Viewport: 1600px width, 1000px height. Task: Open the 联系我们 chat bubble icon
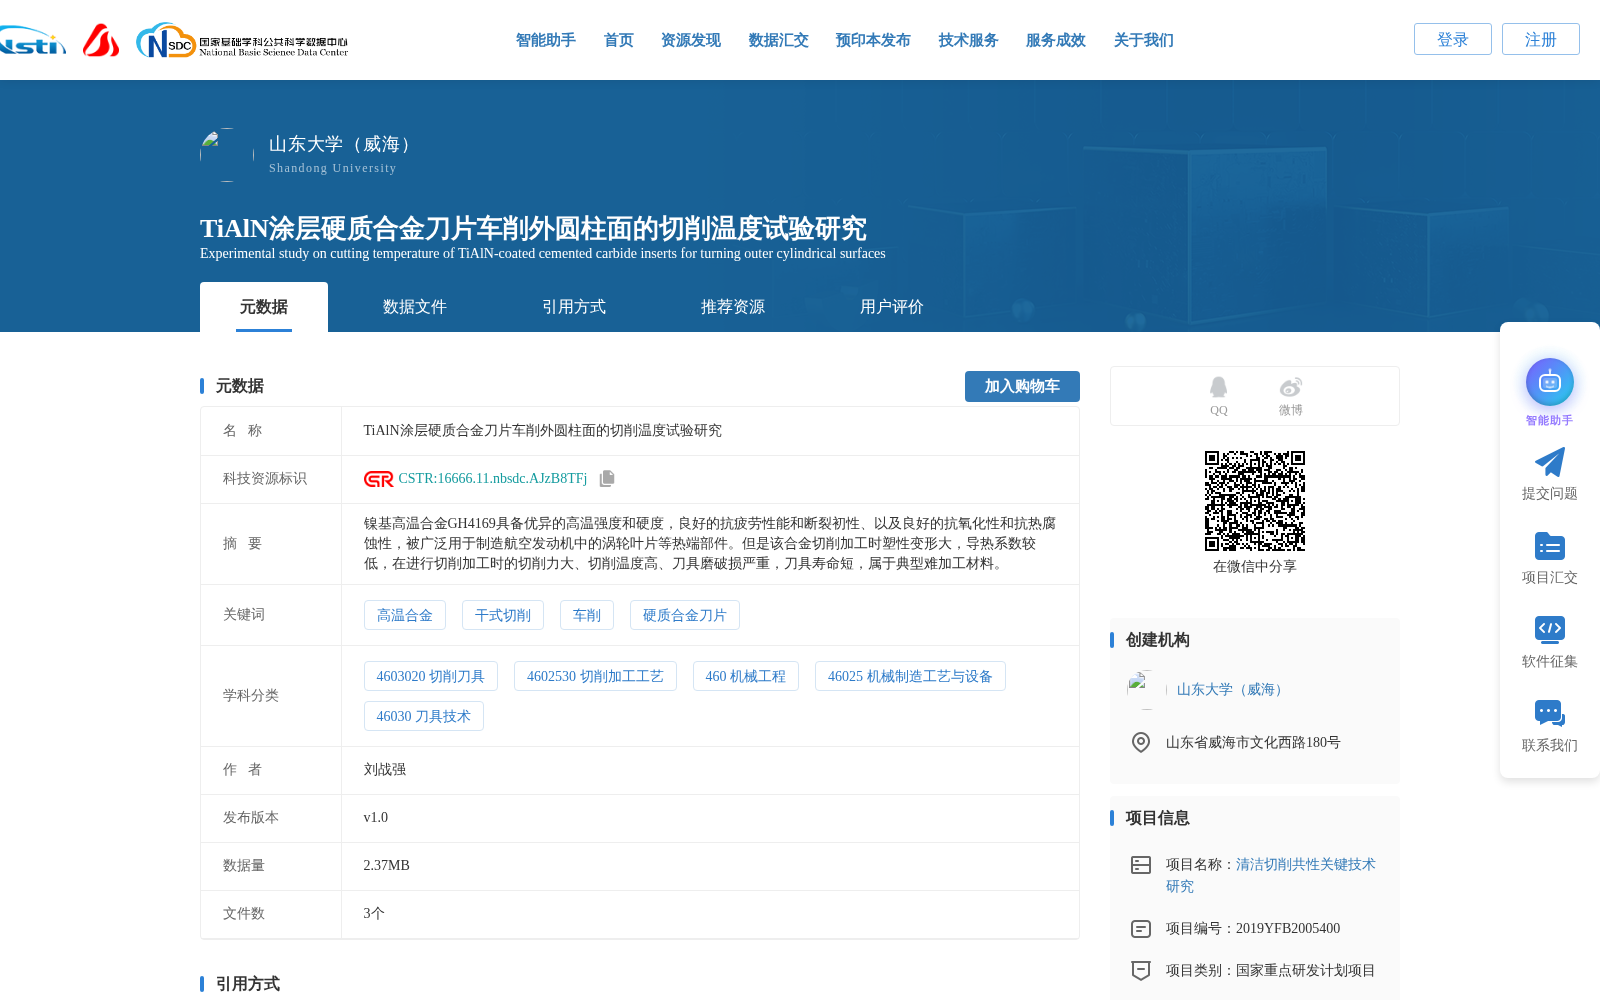(x=1549, y=714)
